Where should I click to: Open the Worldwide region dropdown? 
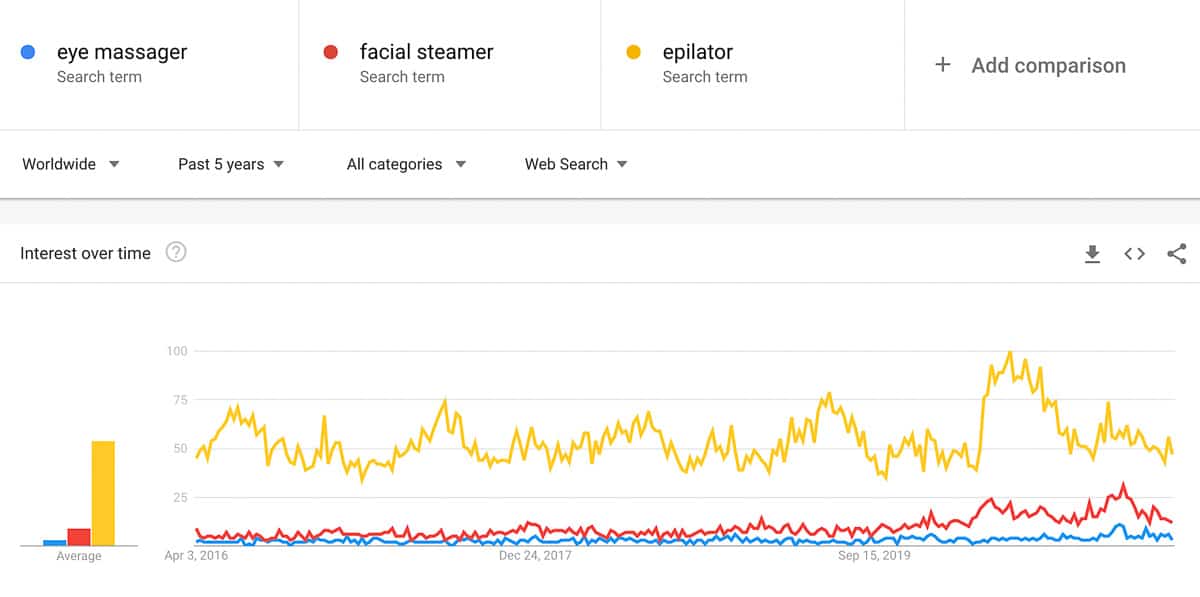[x=71, y=164]
